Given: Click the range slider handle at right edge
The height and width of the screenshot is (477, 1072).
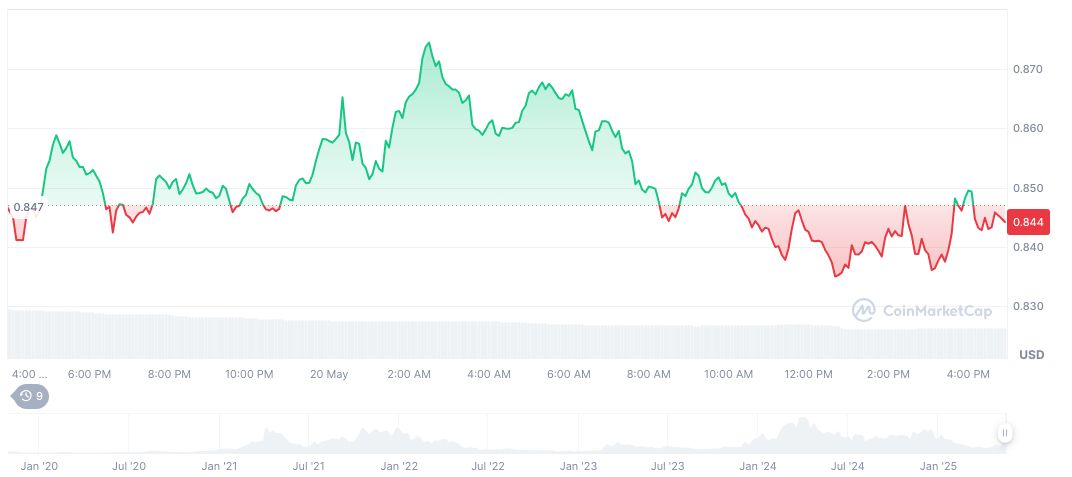Looking at the screenshot, I should point(1004,433).
